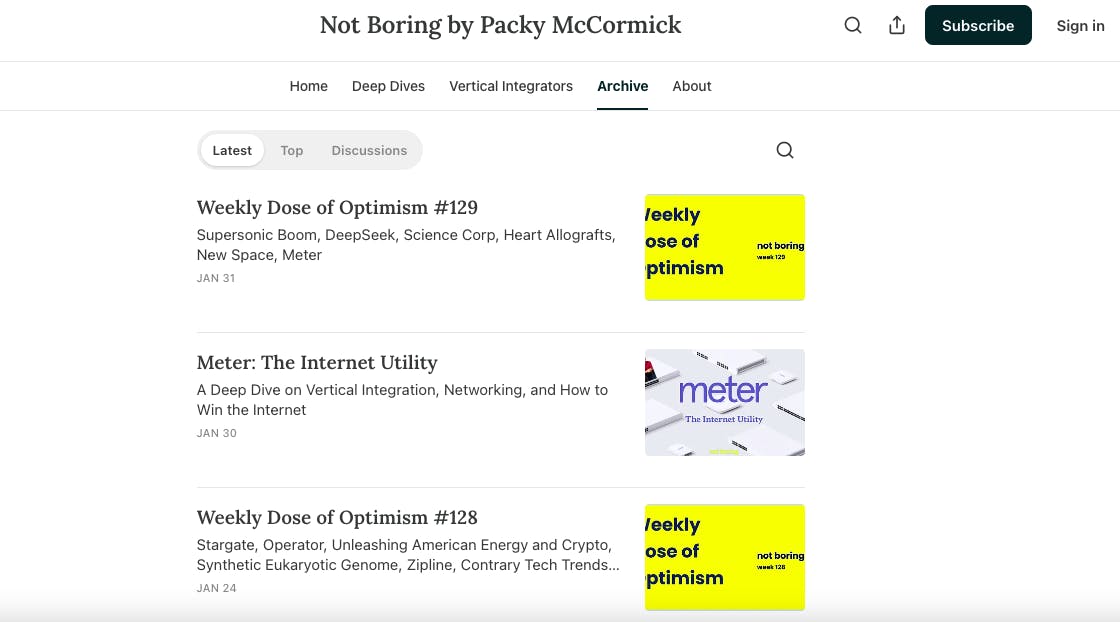This screenshot has height=622, width=1120.
Task: Click the Sign in link
Action: coord(1080,26)
